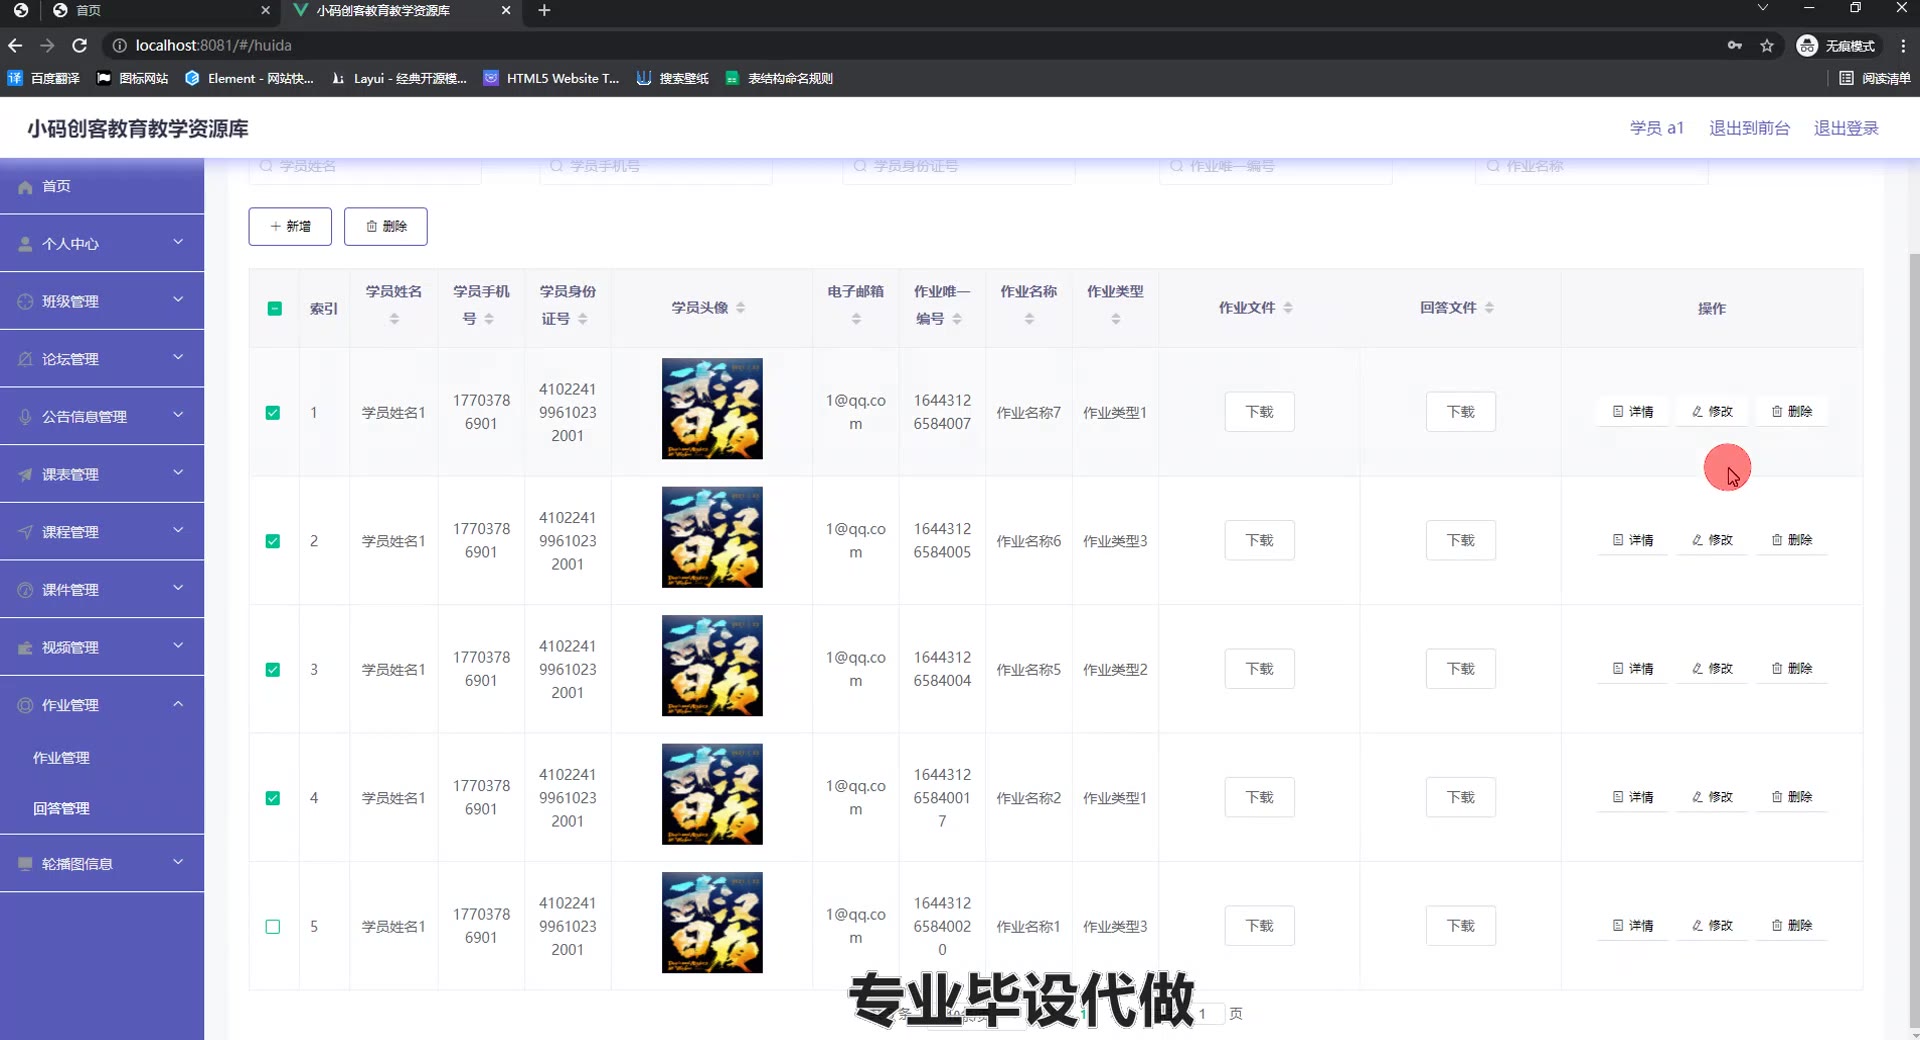Click the page vertical scrollbar
1920x1040 pixels.
1914,640
